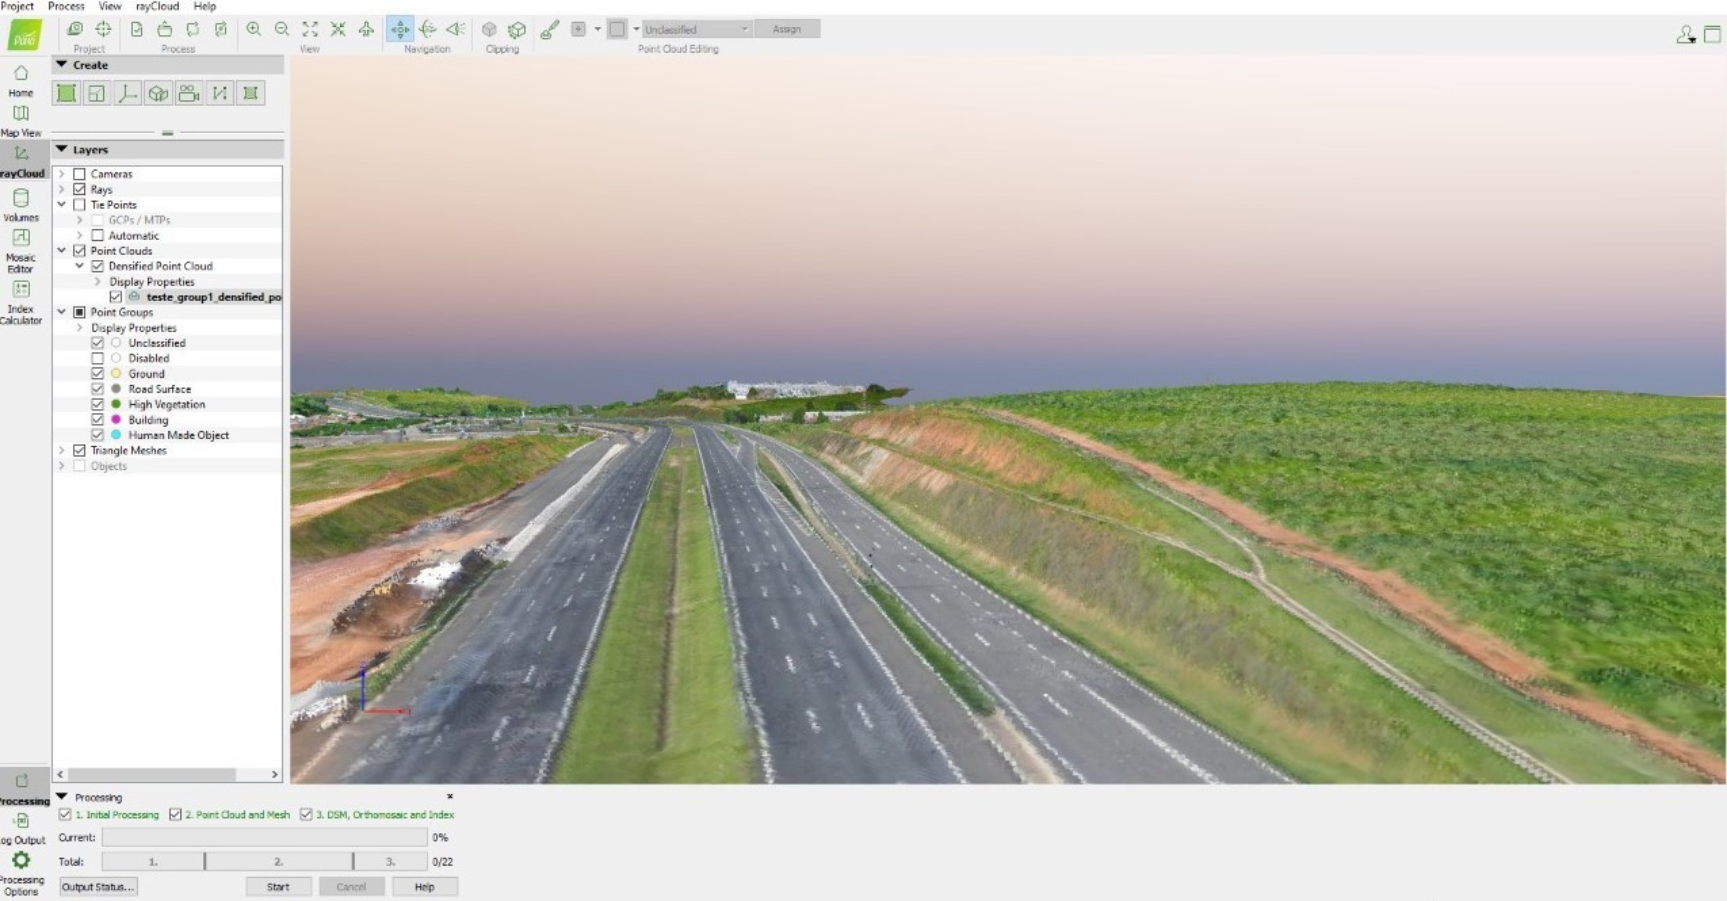This screenshot has height=901, width=1727.
Task: Toggle the Triangle Meshes checkbox
Action: 80,451
